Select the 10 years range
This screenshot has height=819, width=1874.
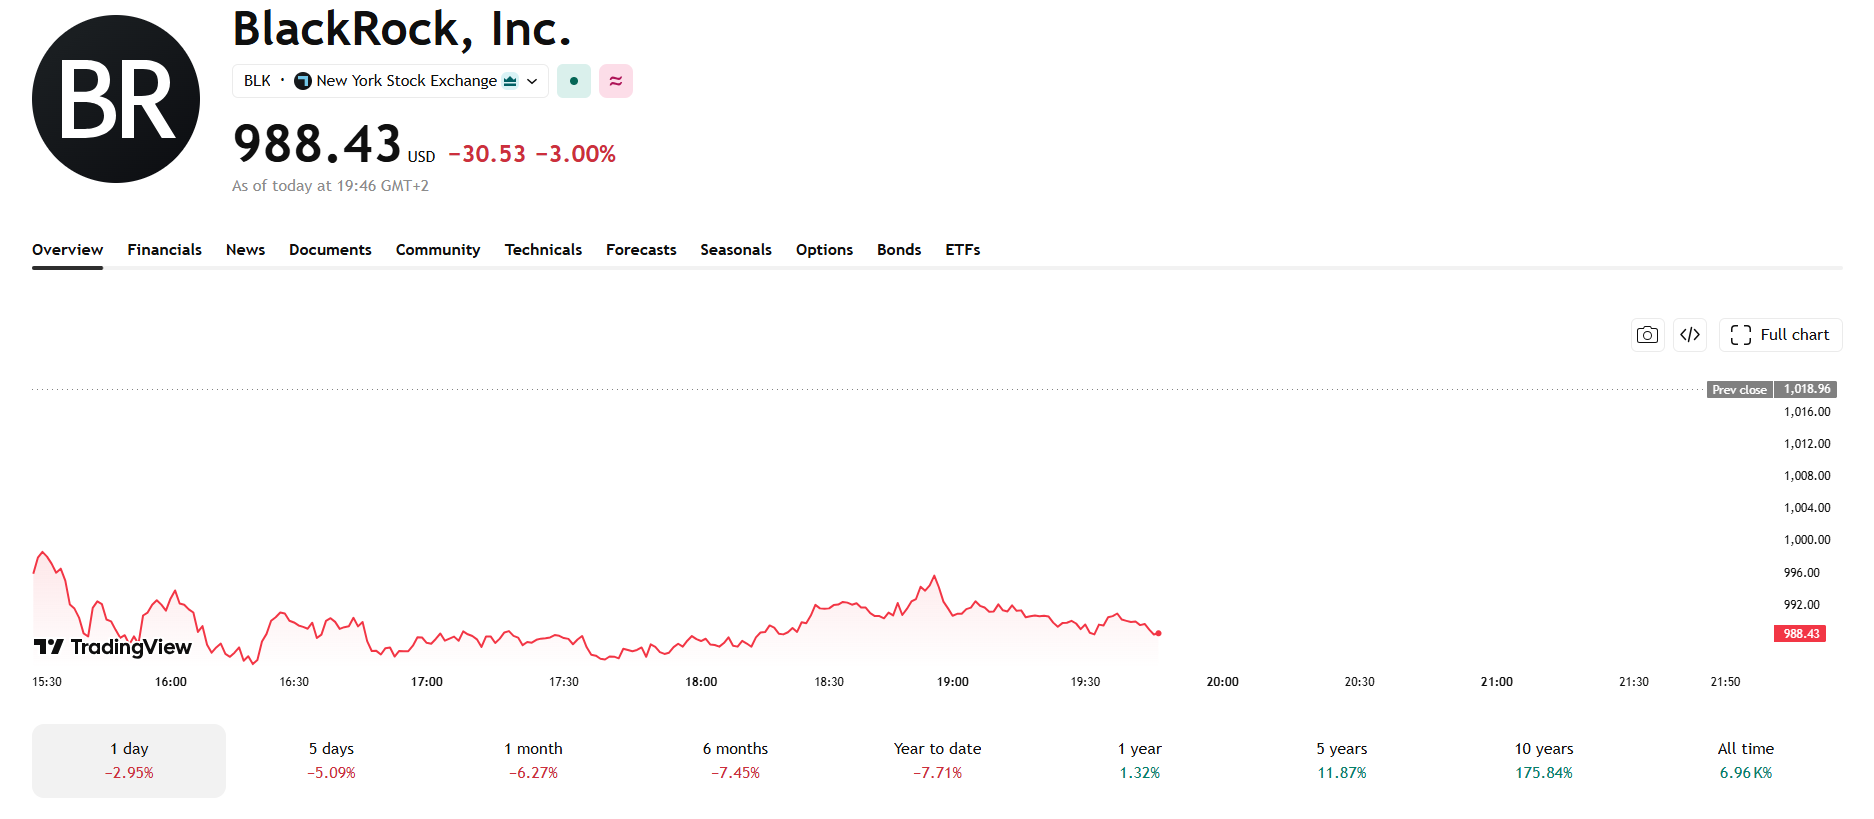click(x=1543, y=761)
